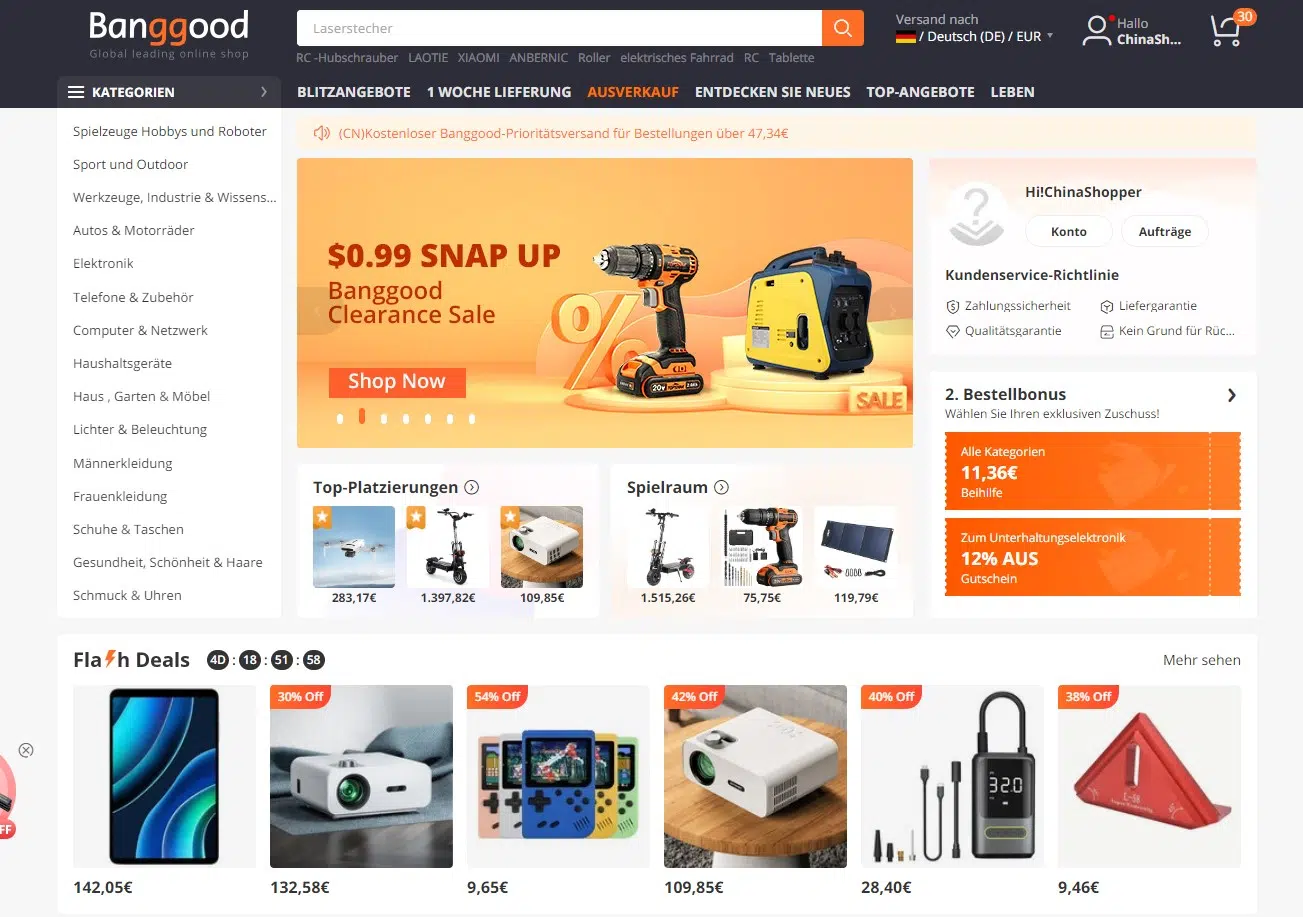This screenshot has width=1303, height=917.
Task: Close the floating promo with X icon
Action: (x=26, y=750)
